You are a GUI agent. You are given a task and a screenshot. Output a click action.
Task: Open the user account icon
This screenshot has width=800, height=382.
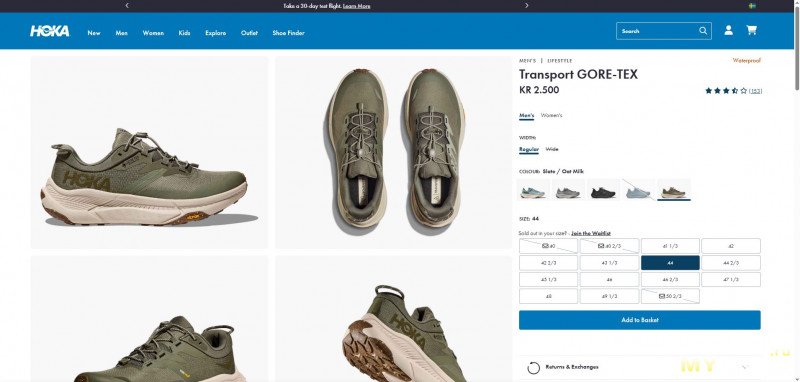click(728, 31)
